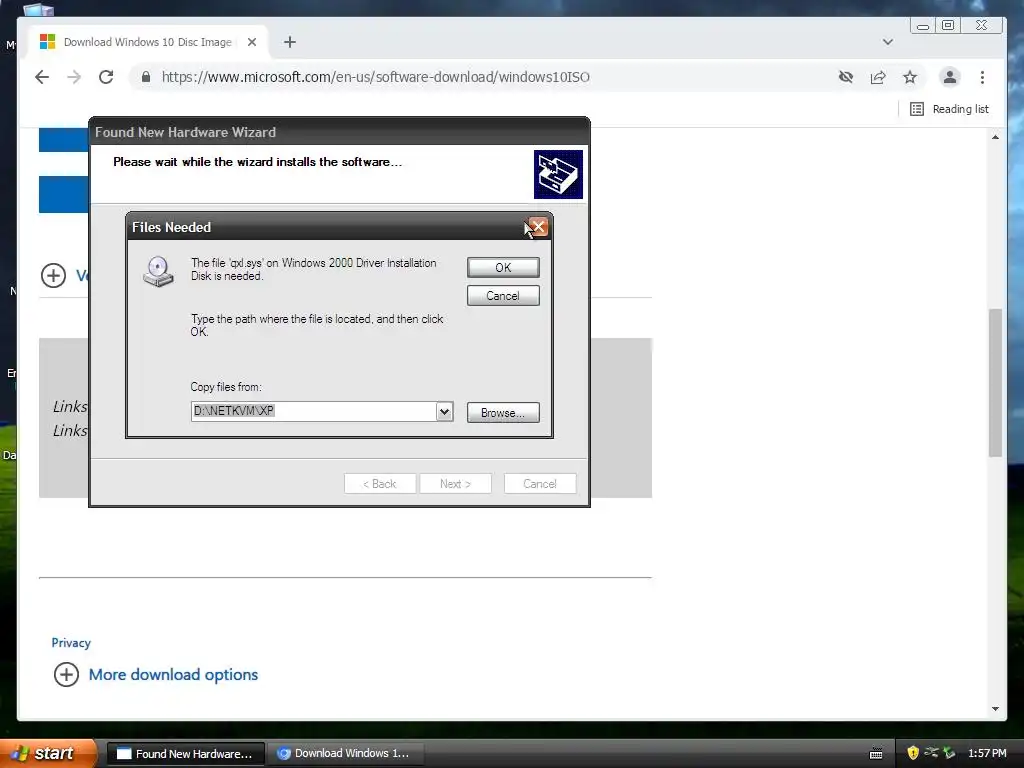
Task: Click the page scroll down arrow
Action: [x=995, y=709]
